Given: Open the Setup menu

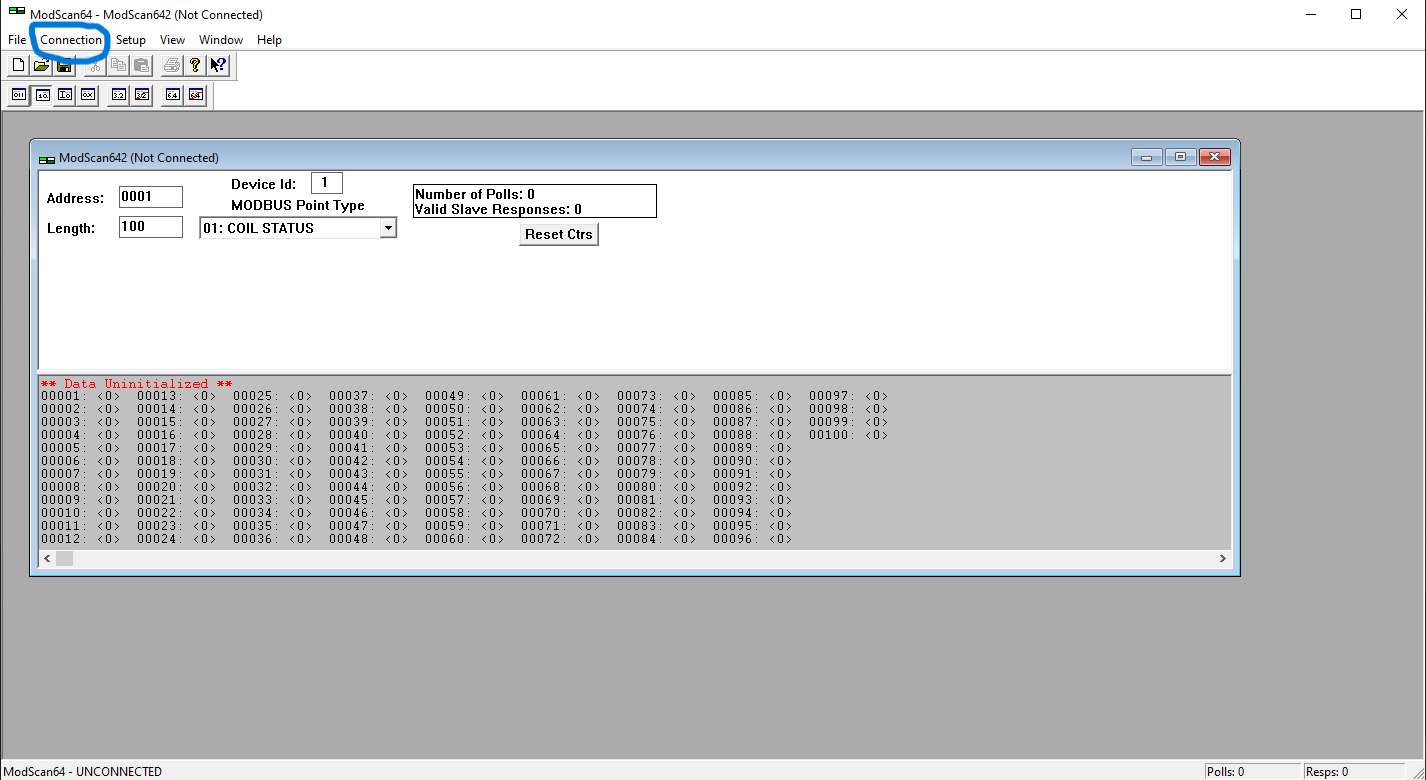Looking at the screenshot, I should point(130,40).
